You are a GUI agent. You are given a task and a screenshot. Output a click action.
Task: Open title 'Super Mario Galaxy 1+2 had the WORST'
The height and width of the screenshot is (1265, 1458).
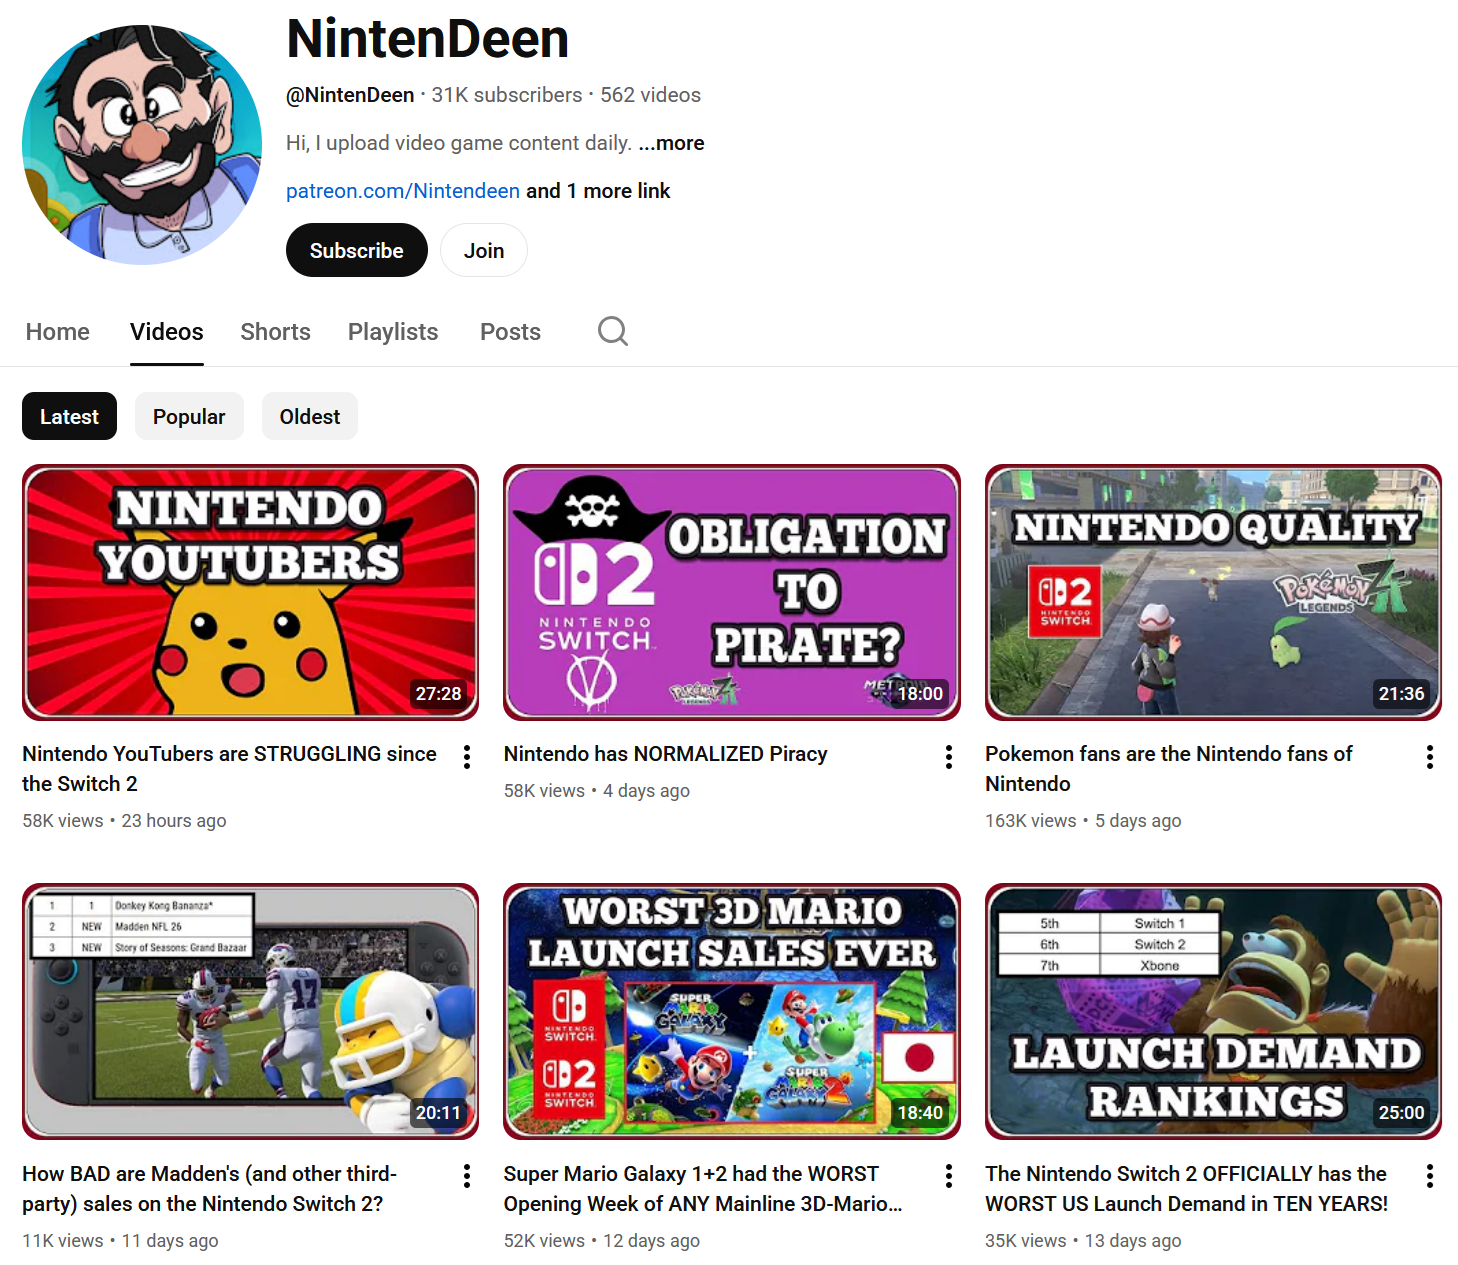703,1189
